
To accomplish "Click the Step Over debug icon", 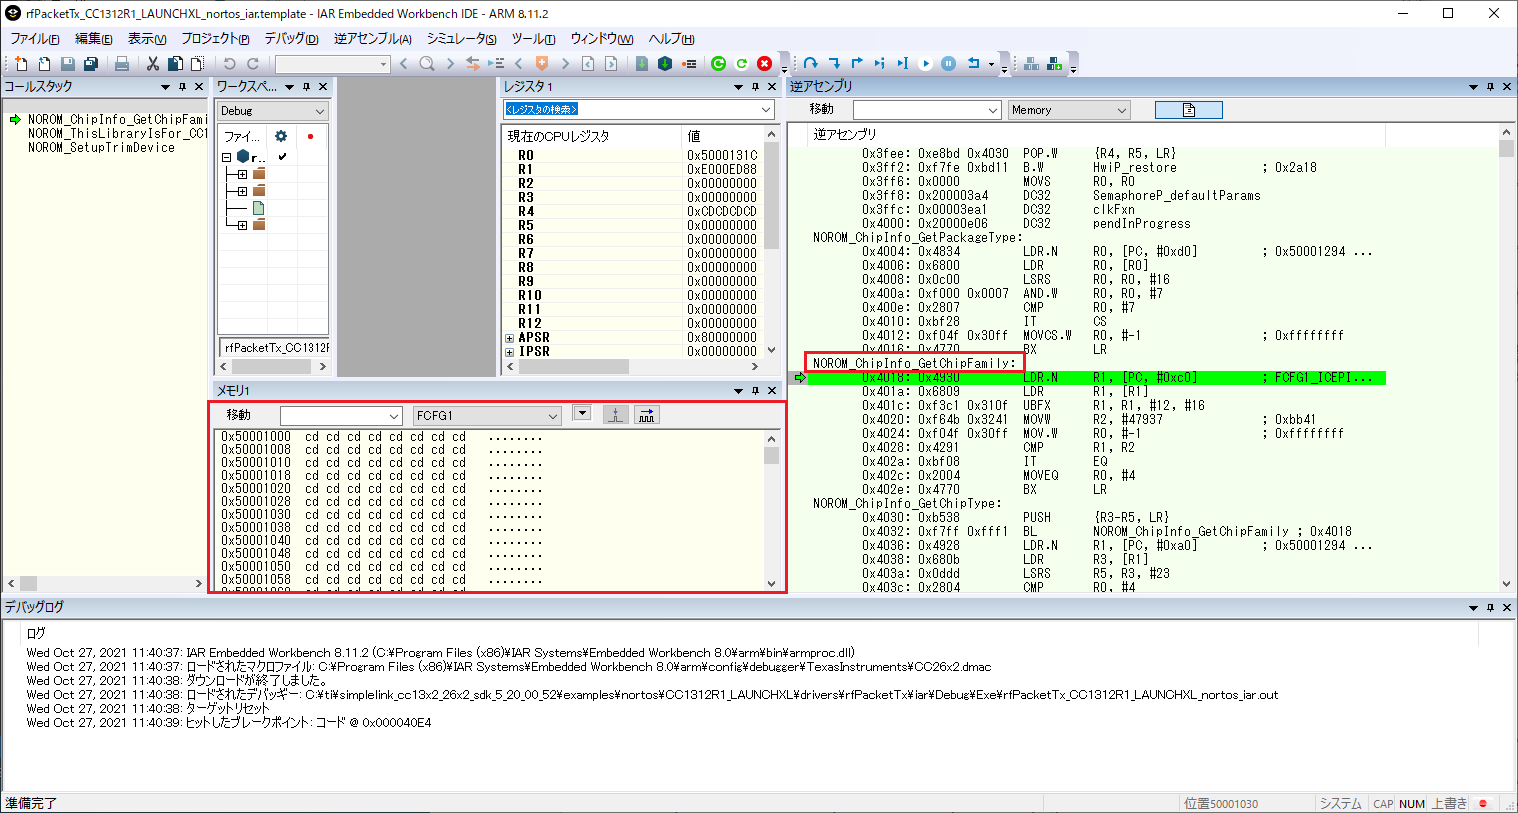I will pyautogui.click(x=811, y=63).
